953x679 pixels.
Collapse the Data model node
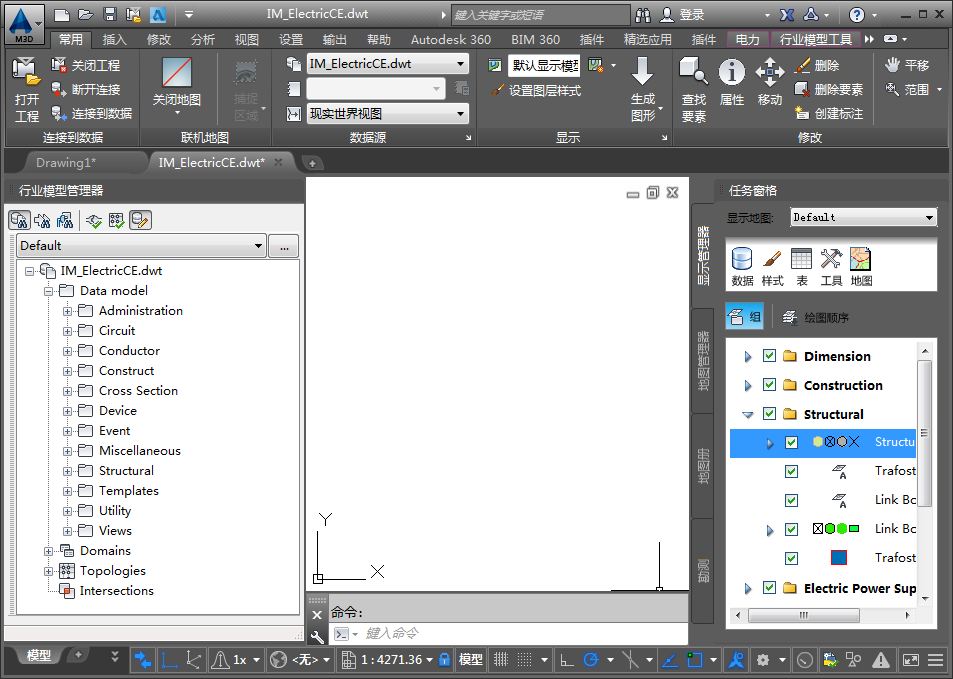(48, 291)
